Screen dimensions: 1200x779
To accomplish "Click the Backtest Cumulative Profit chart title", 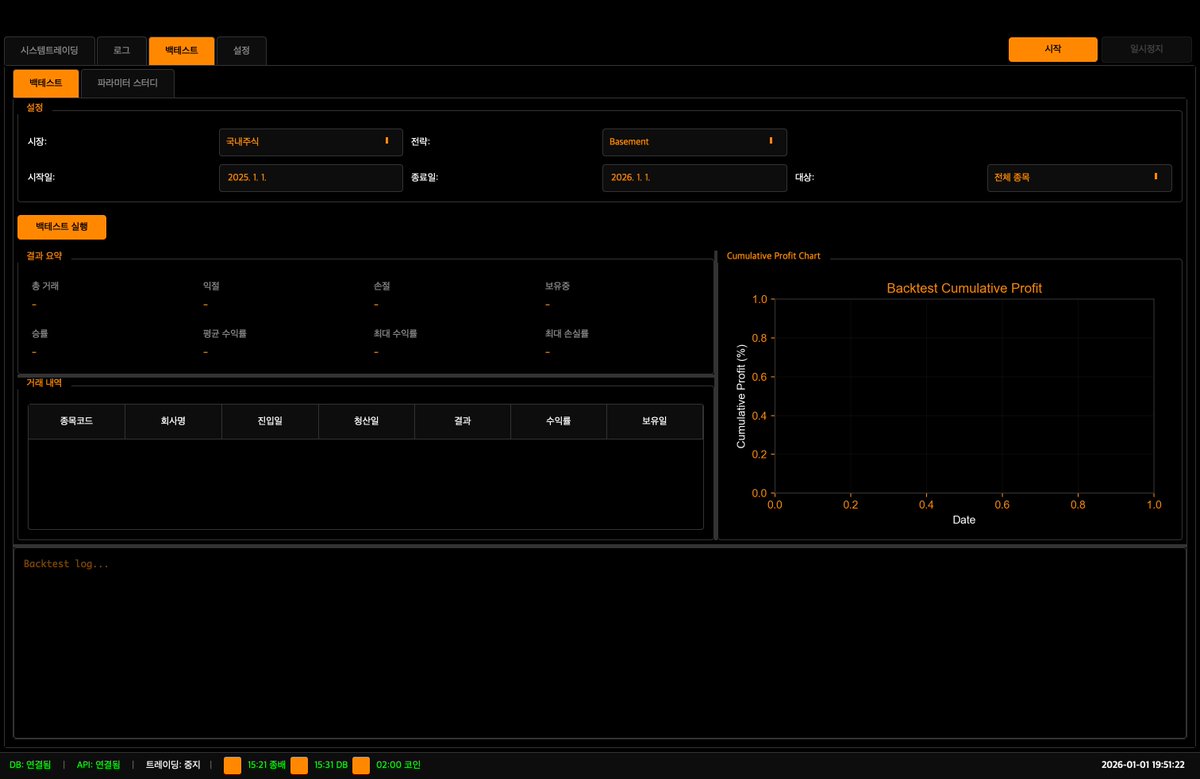I will (x=964, y=288).
